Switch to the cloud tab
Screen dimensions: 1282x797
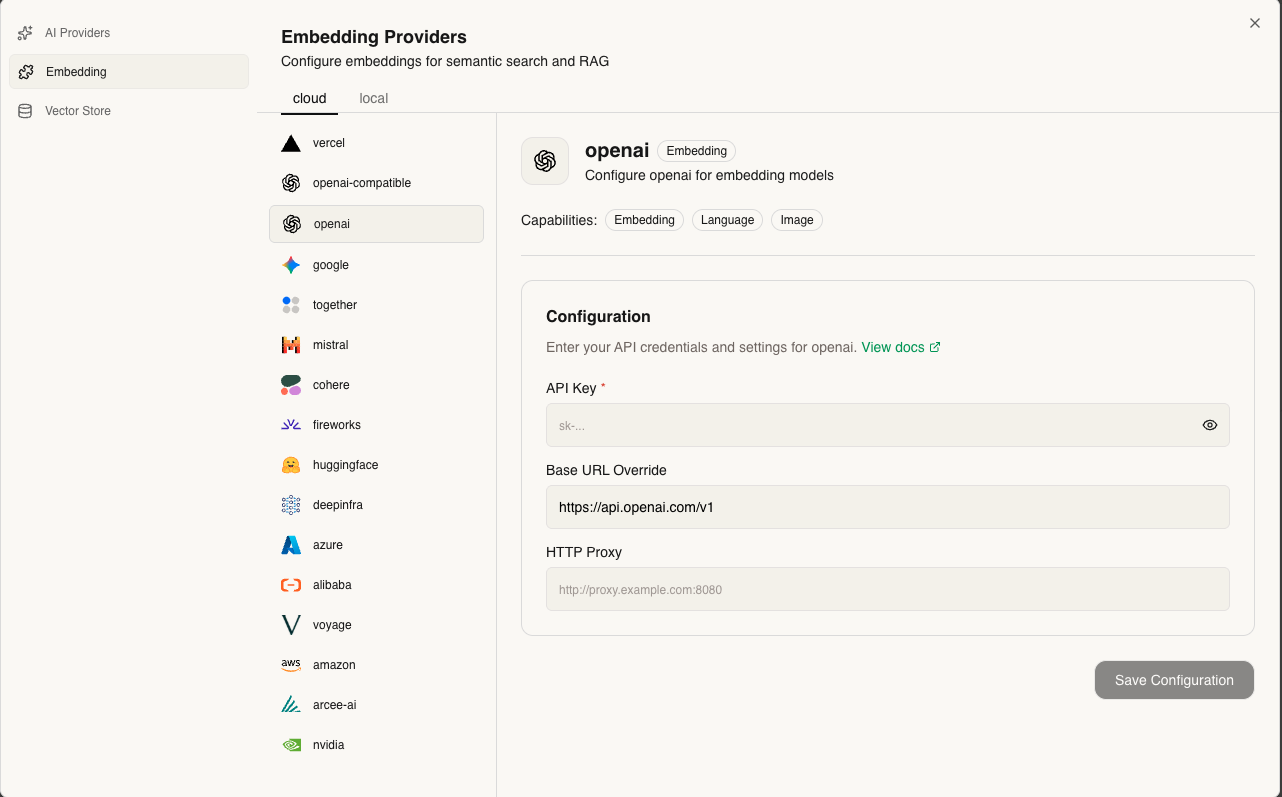click(309, 98)
